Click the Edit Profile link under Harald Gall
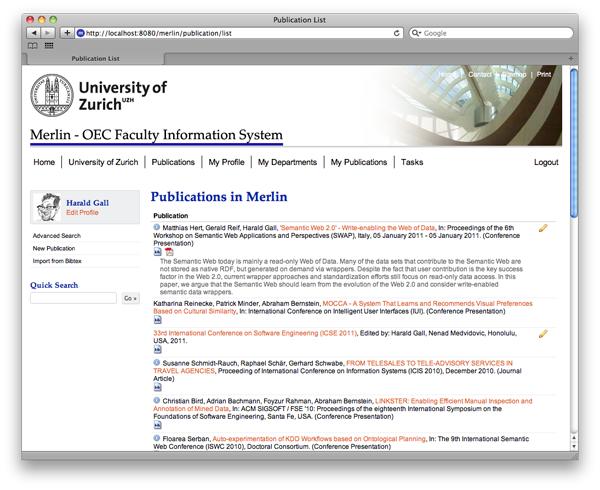This screenshot has width=600, height=490. tap(82, 213)
